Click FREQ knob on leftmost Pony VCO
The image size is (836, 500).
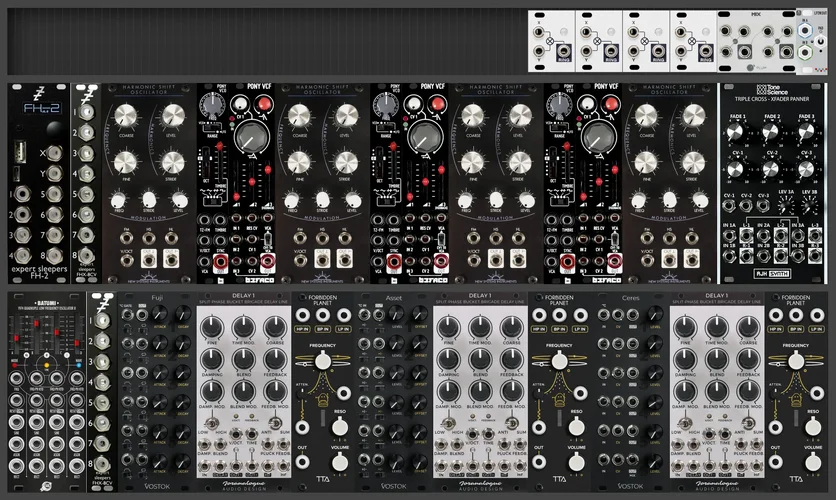point(212,105)
